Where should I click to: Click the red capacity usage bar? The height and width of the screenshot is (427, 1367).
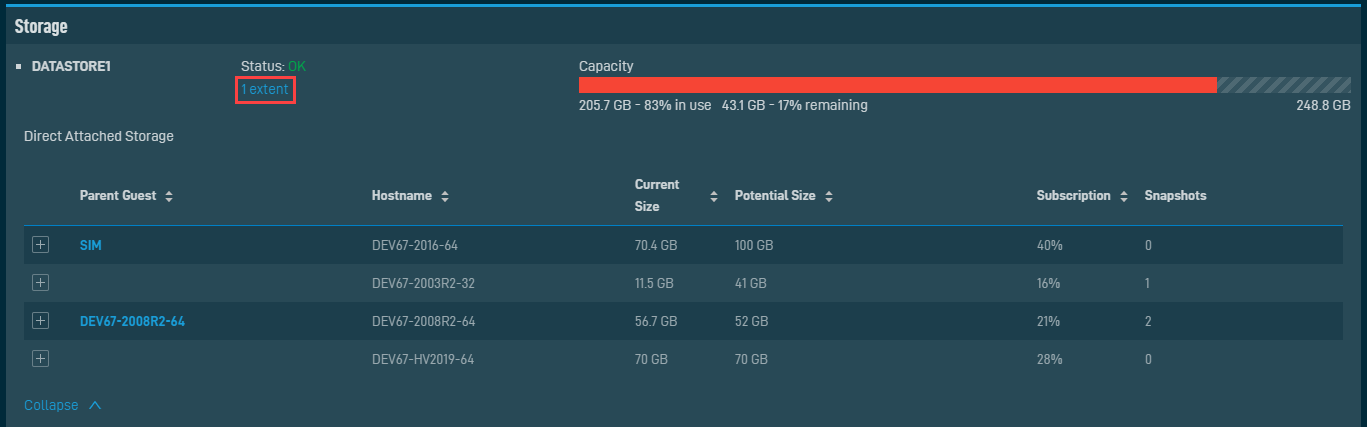pyautogui.click(x=898, y=85)
